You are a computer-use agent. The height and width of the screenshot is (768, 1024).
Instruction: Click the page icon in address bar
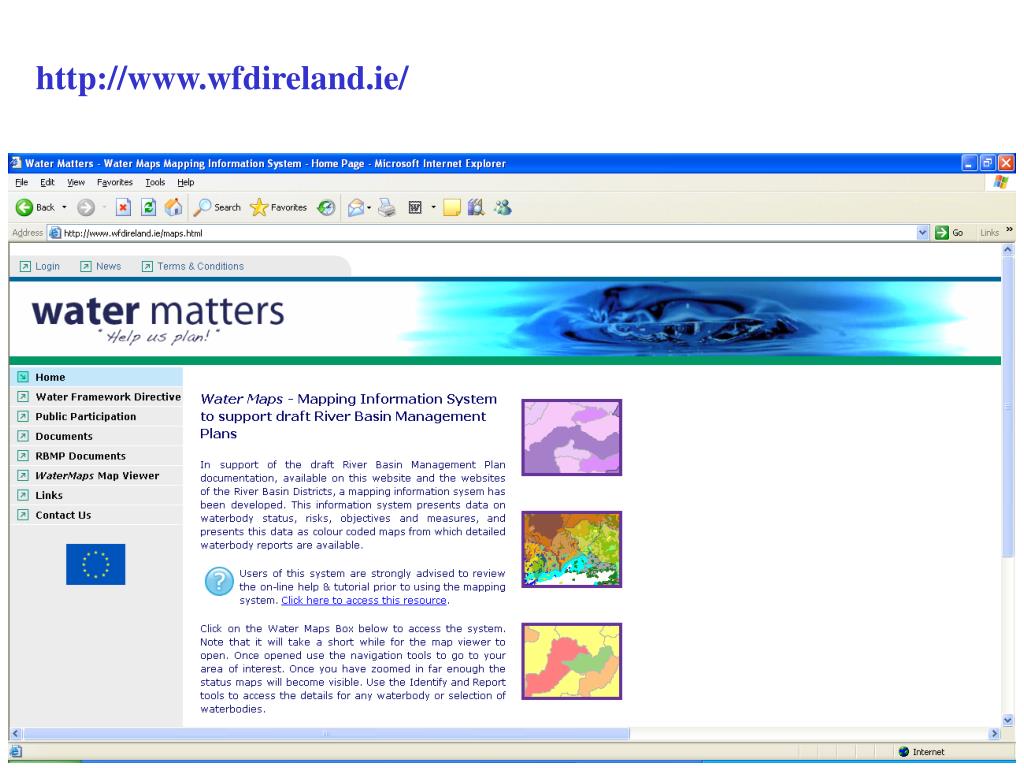pyautogui.click(x=56, y=233)
